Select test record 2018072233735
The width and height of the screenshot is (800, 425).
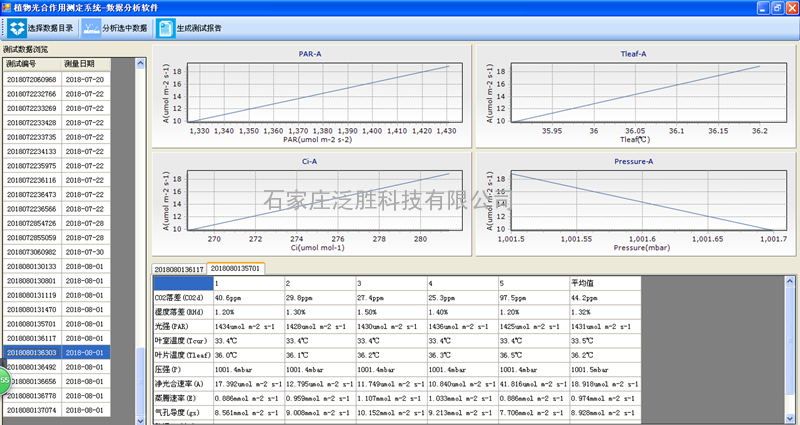tap(57, 137)
